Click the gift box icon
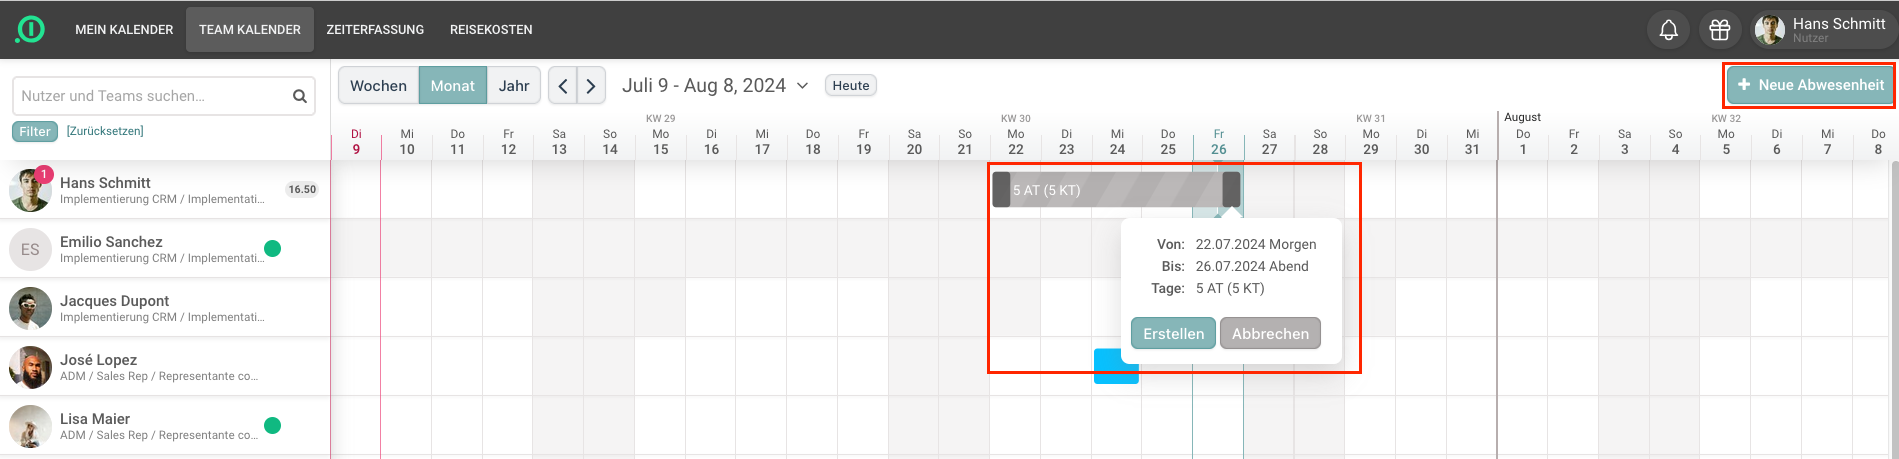Image resolution: width=1899 pixels, height=459 pixels. point(1720,30)
